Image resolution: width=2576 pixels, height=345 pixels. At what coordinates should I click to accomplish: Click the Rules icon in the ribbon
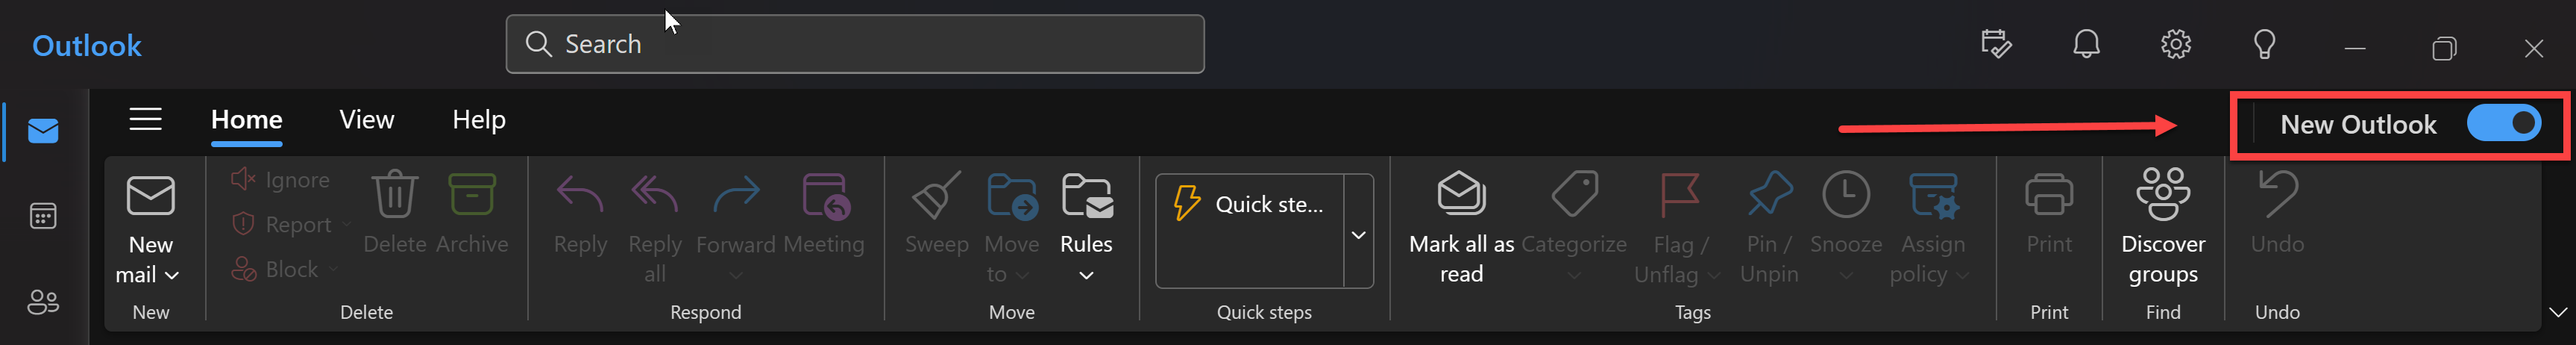pyautogui.click(x=1086, y=196)
